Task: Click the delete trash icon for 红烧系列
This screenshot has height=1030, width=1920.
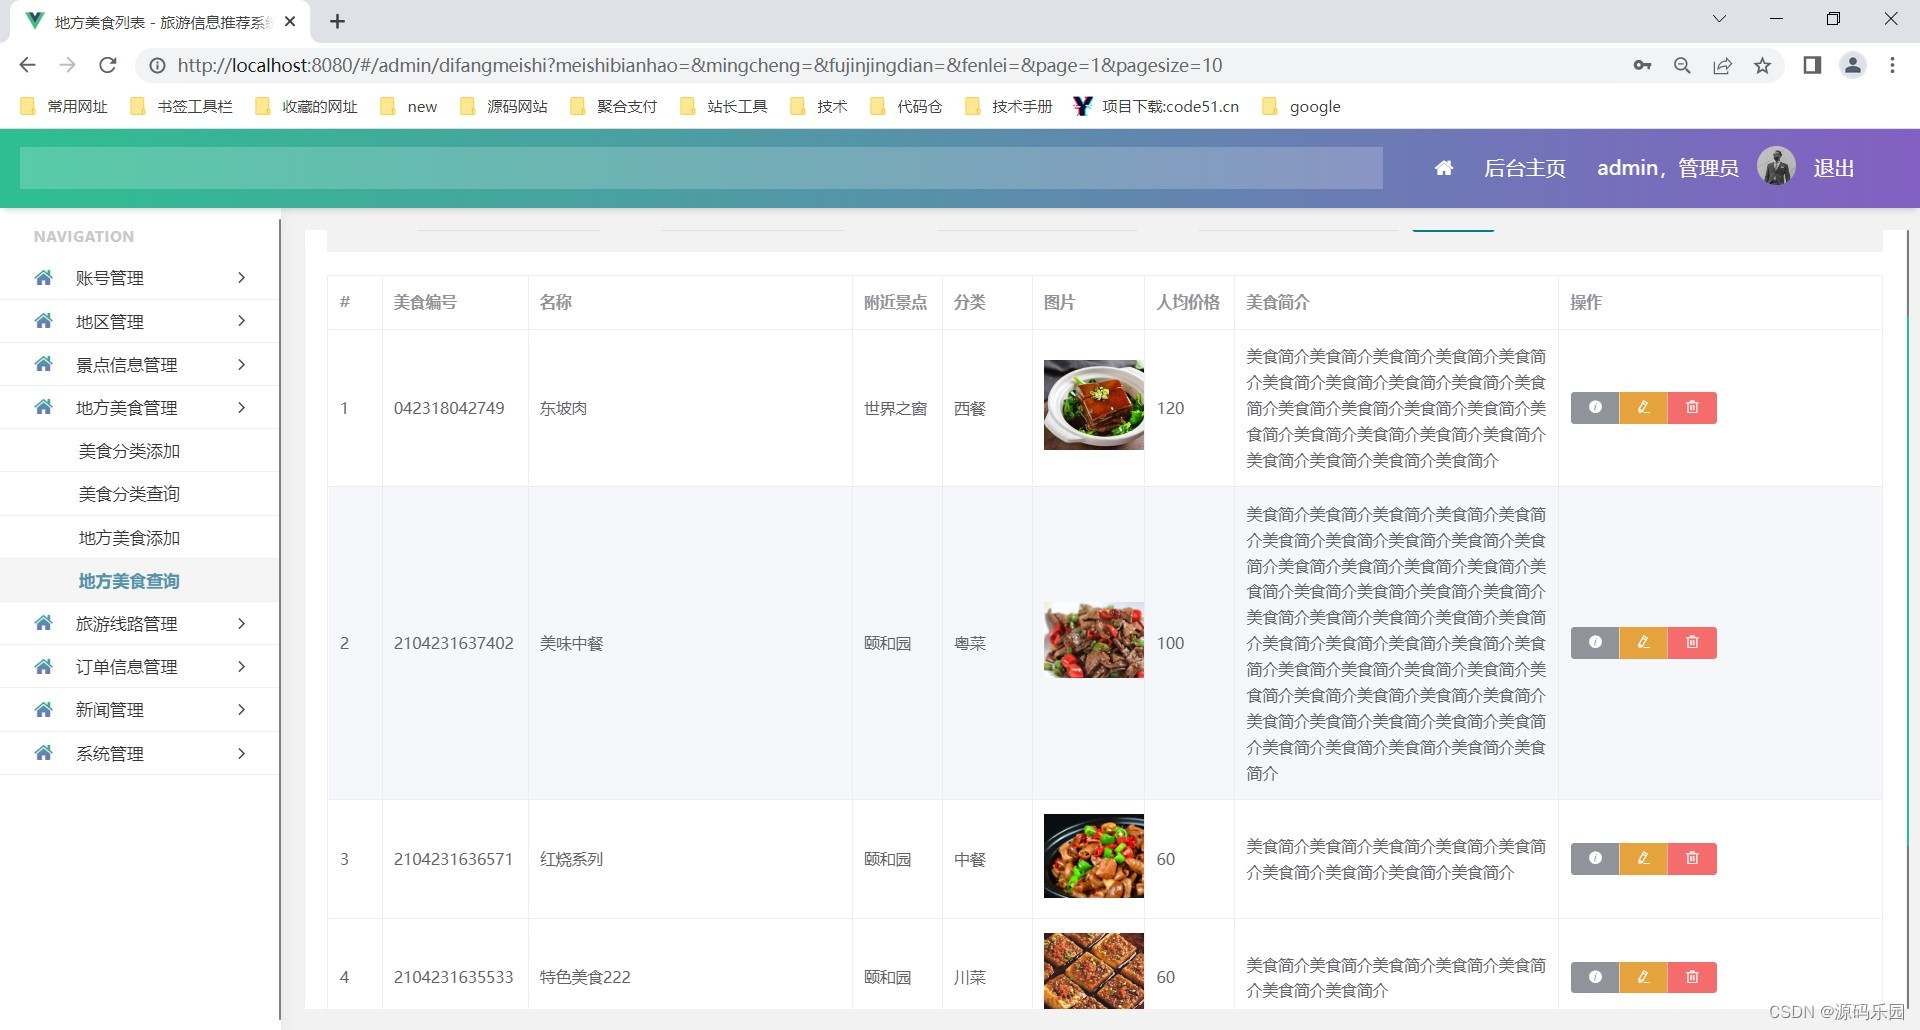Action: tap(1692, 858)
